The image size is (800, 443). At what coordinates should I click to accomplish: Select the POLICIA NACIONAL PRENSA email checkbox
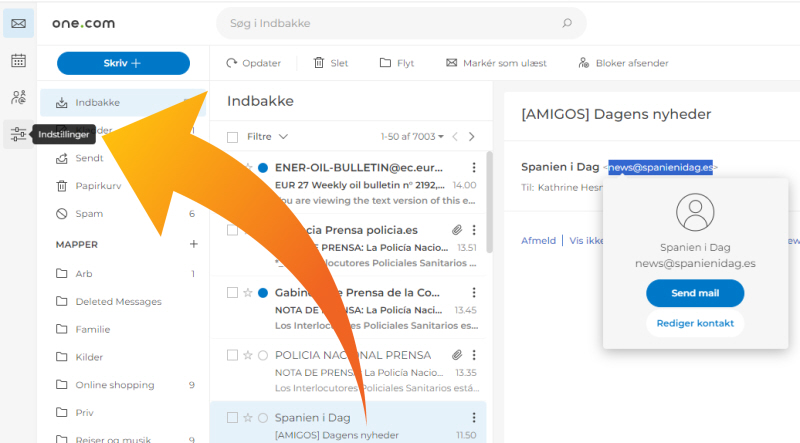[x=233, y=355]
